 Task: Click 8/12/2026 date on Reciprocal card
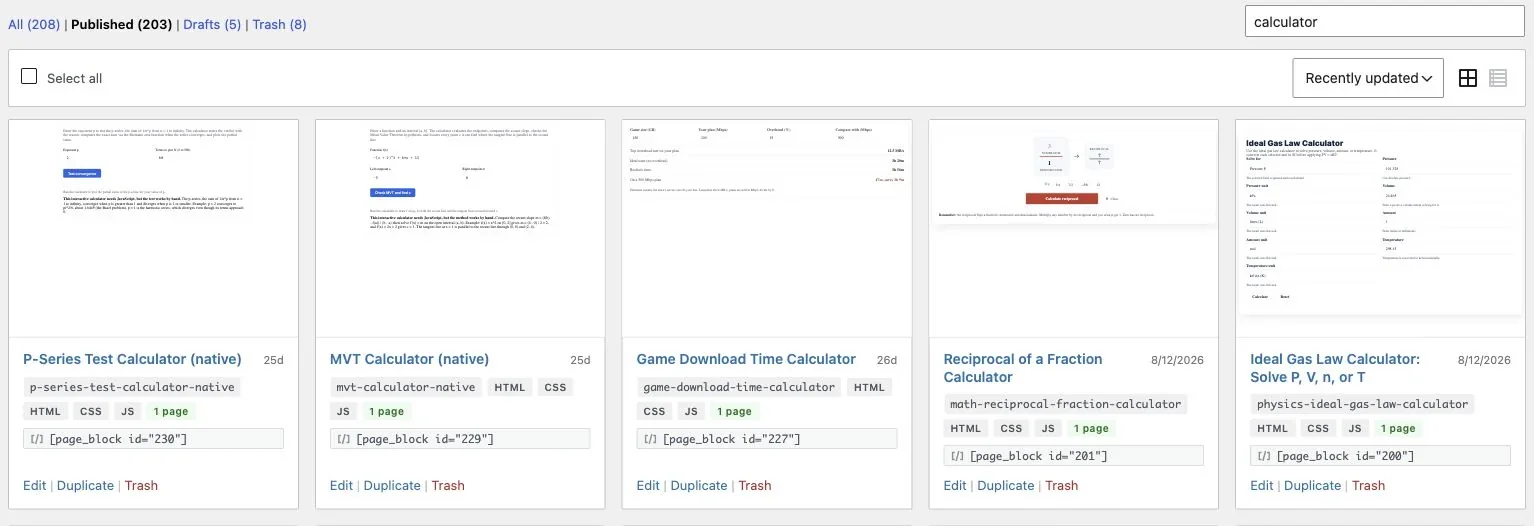pyautogui.click(x=1178, y=360)
